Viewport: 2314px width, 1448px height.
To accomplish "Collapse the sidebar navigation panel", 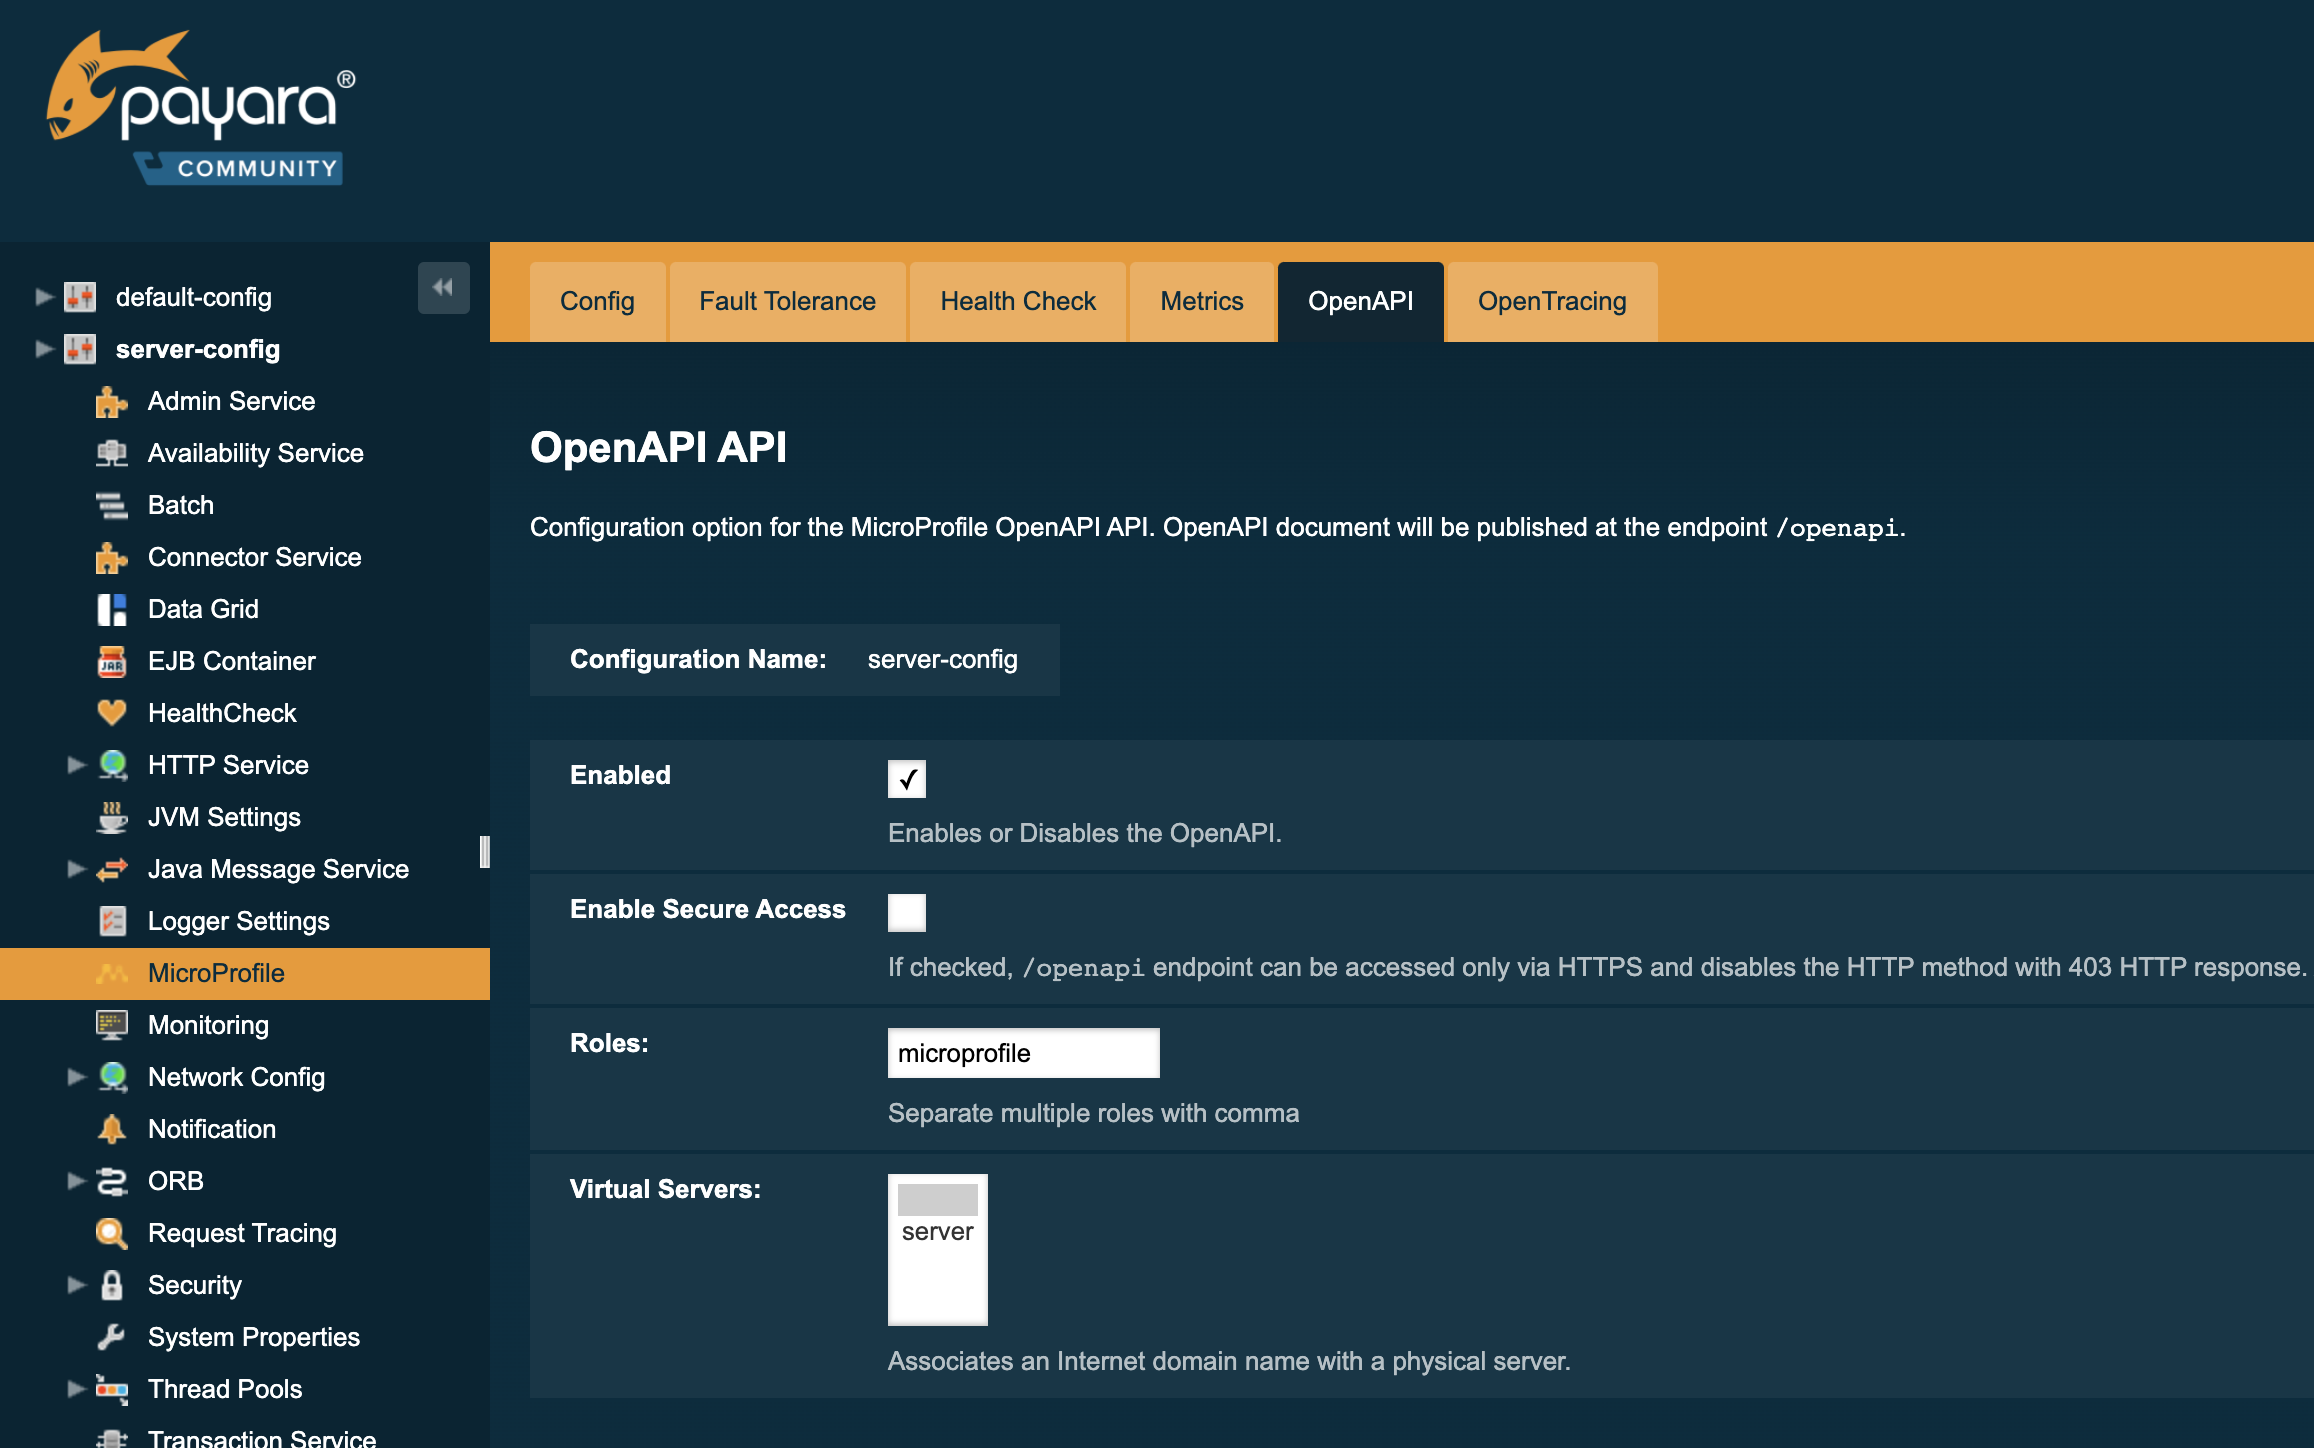I will (x=444, y=287).
